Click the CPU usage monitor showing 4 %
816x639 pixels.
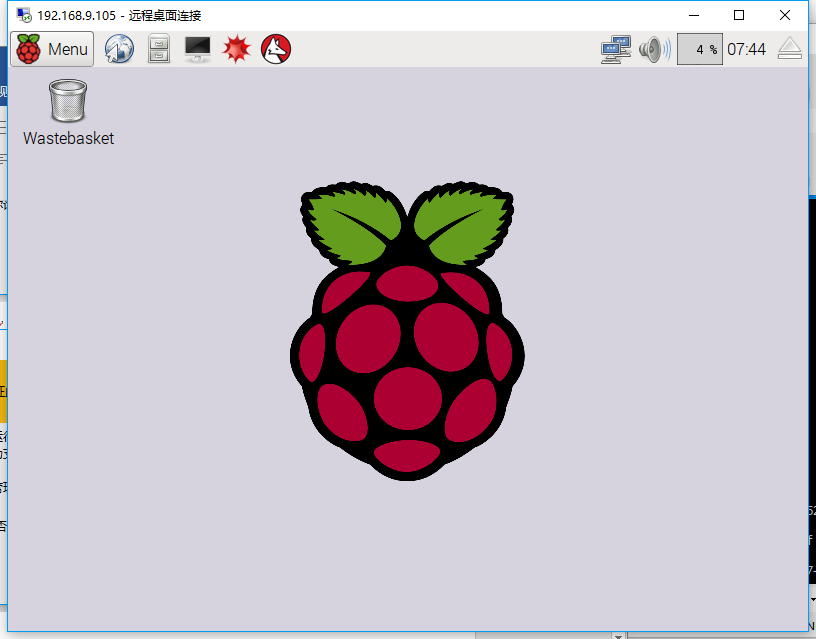700,49
